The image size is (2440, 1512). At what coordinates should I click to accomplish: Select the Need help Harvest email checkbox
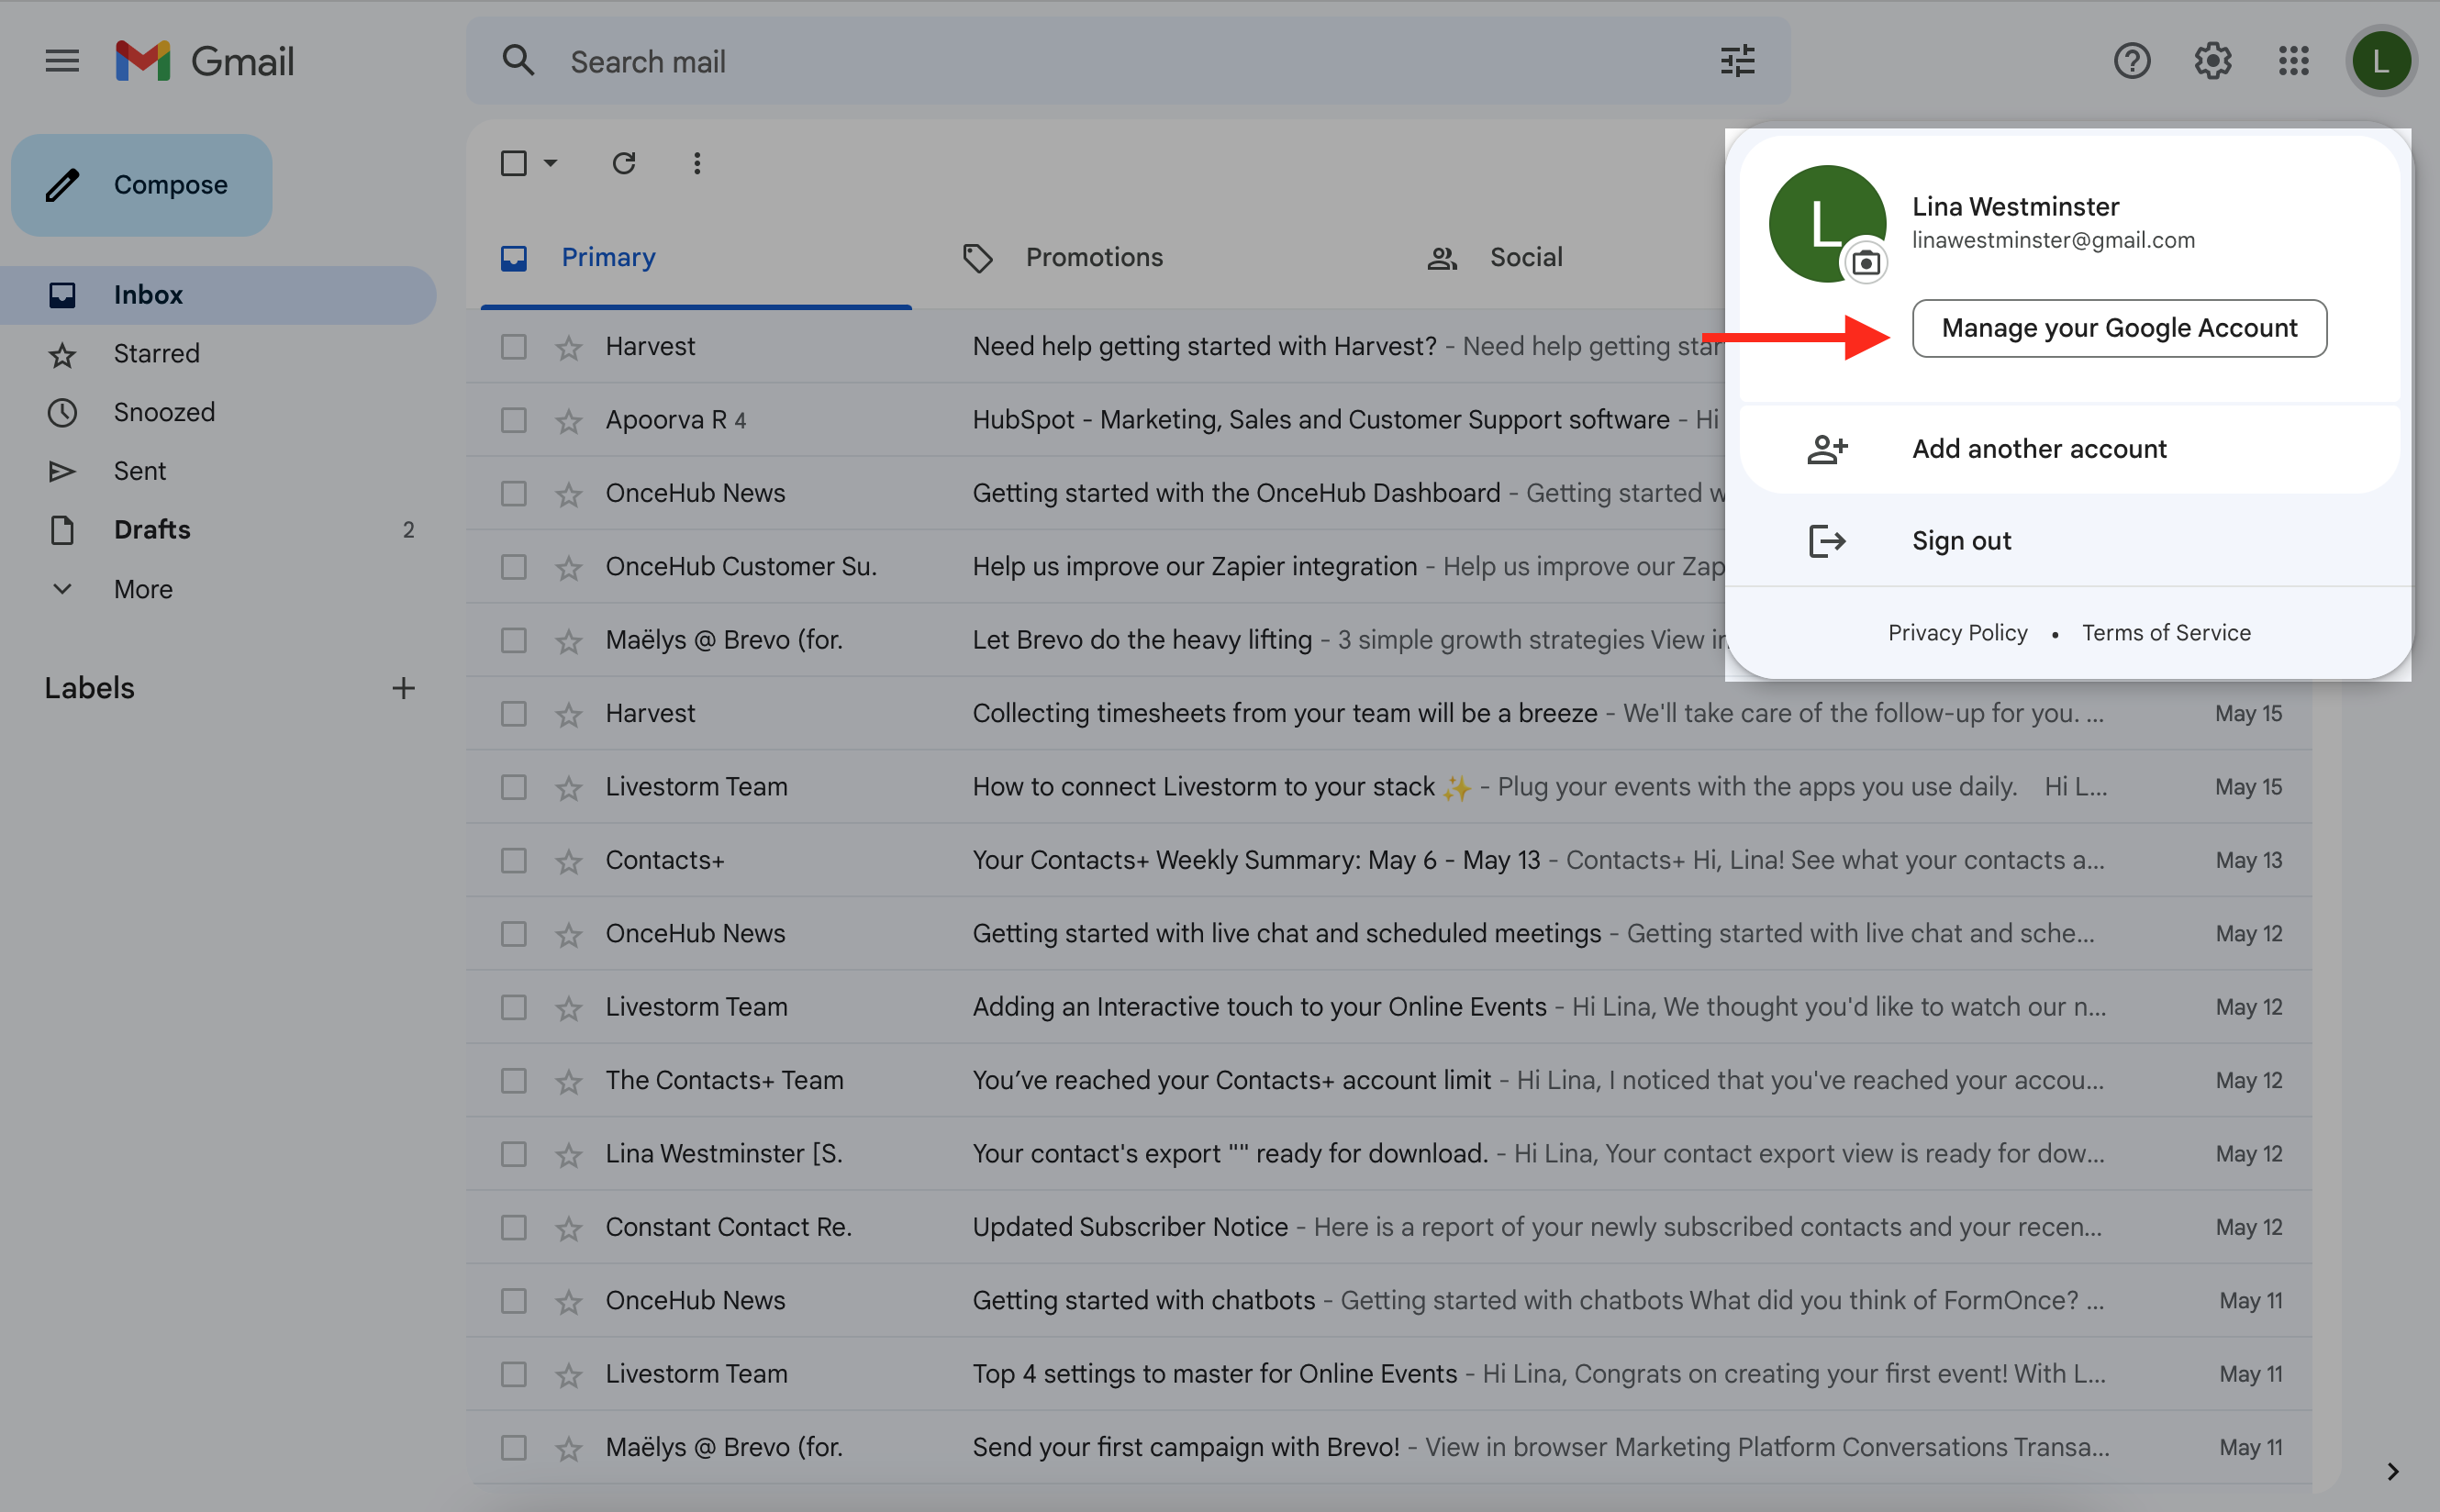(513, 347)
